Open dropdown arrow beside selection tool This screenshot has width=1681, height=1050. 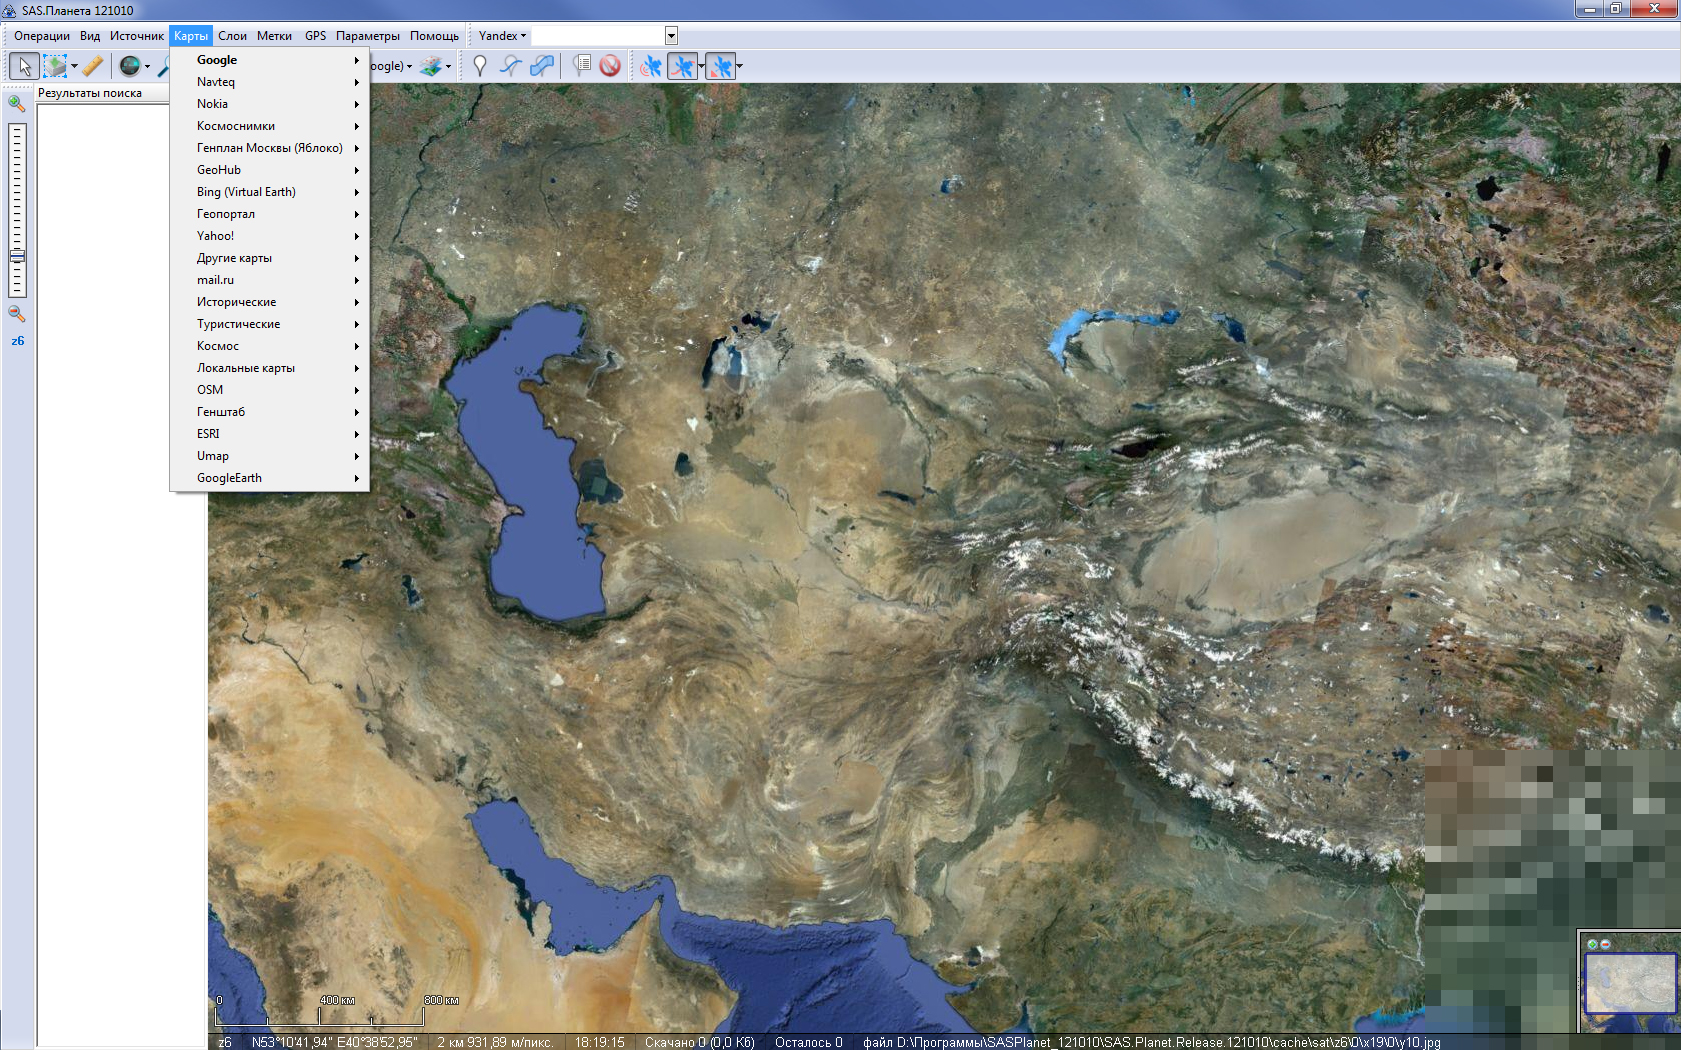tap(75, 67)
